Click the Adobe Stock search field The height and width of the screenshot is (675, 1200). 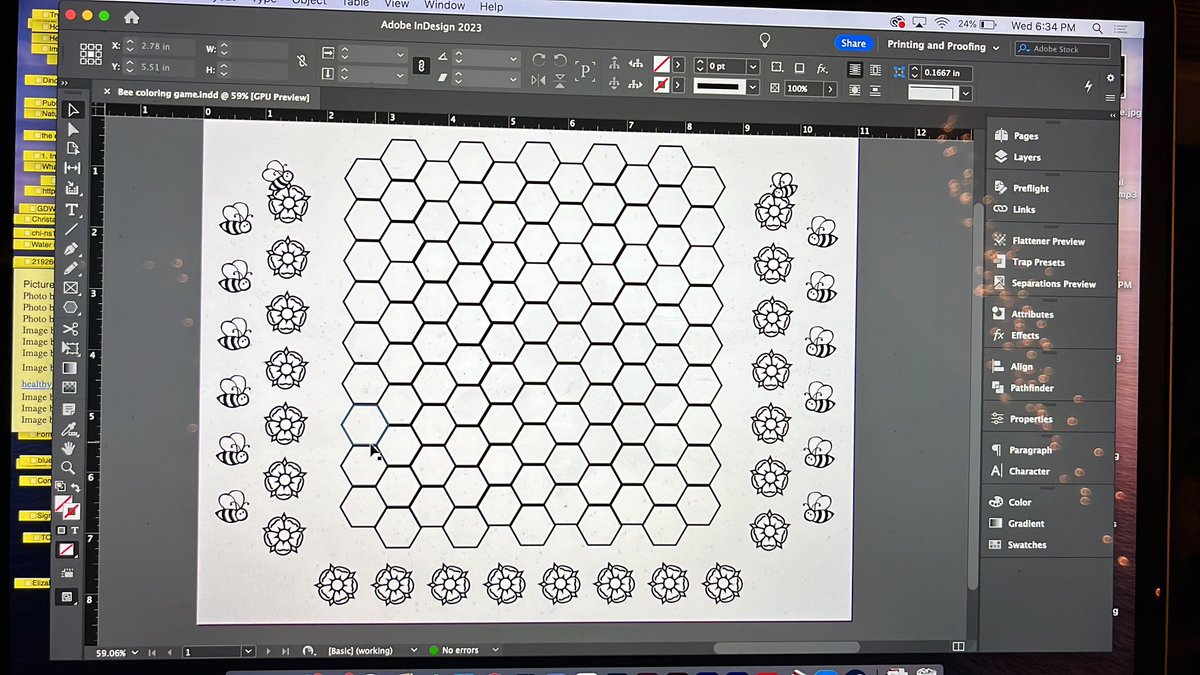coord(1062,49)
